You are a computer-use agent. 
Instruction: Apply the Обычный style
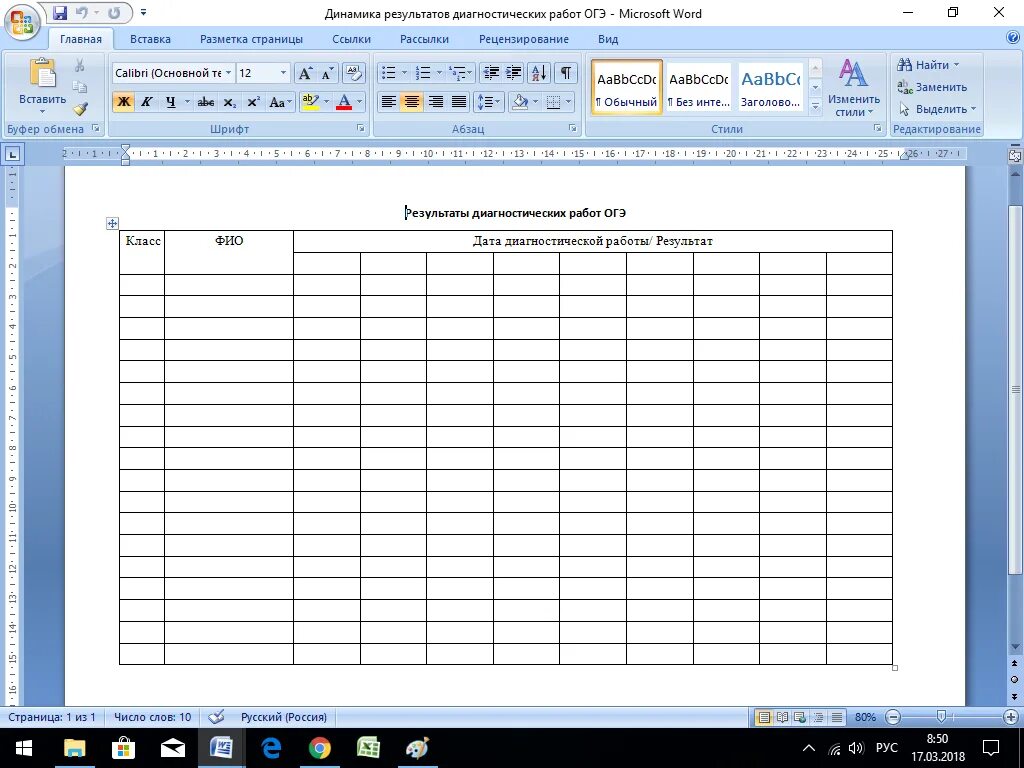point(626,88)
